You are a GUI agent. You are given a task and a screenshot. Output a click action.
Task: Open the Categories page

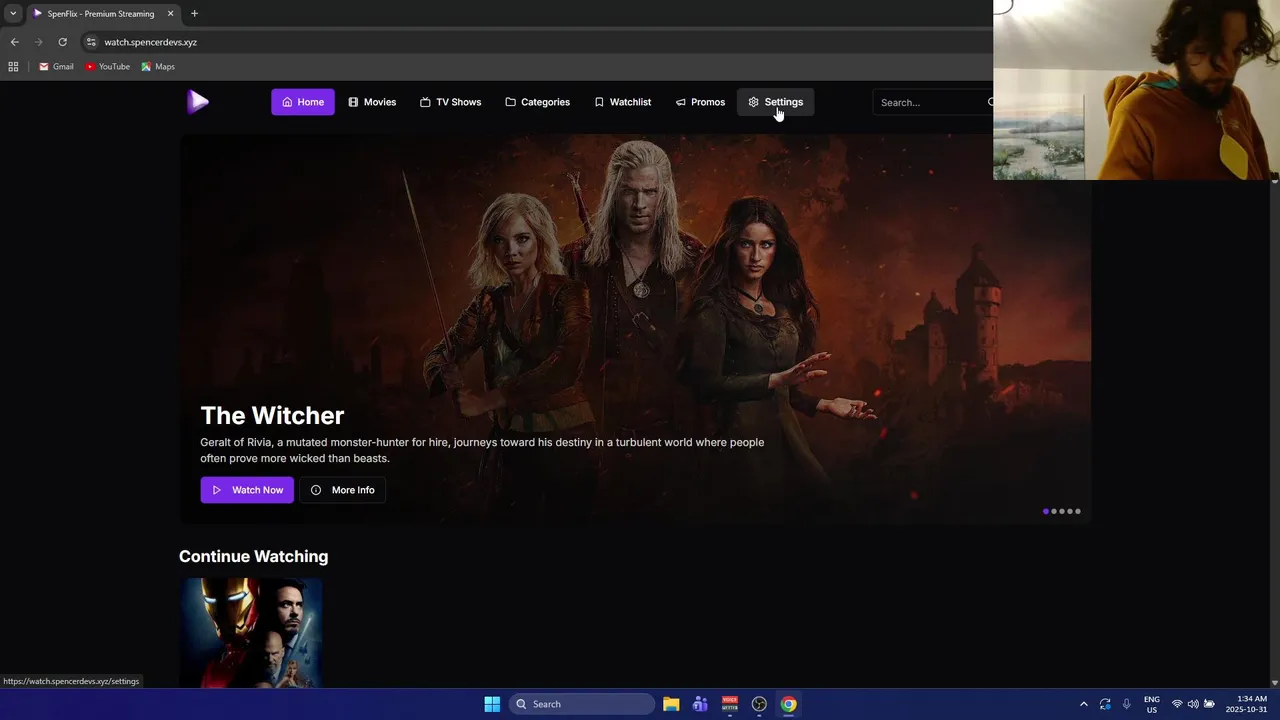(537, 102)
